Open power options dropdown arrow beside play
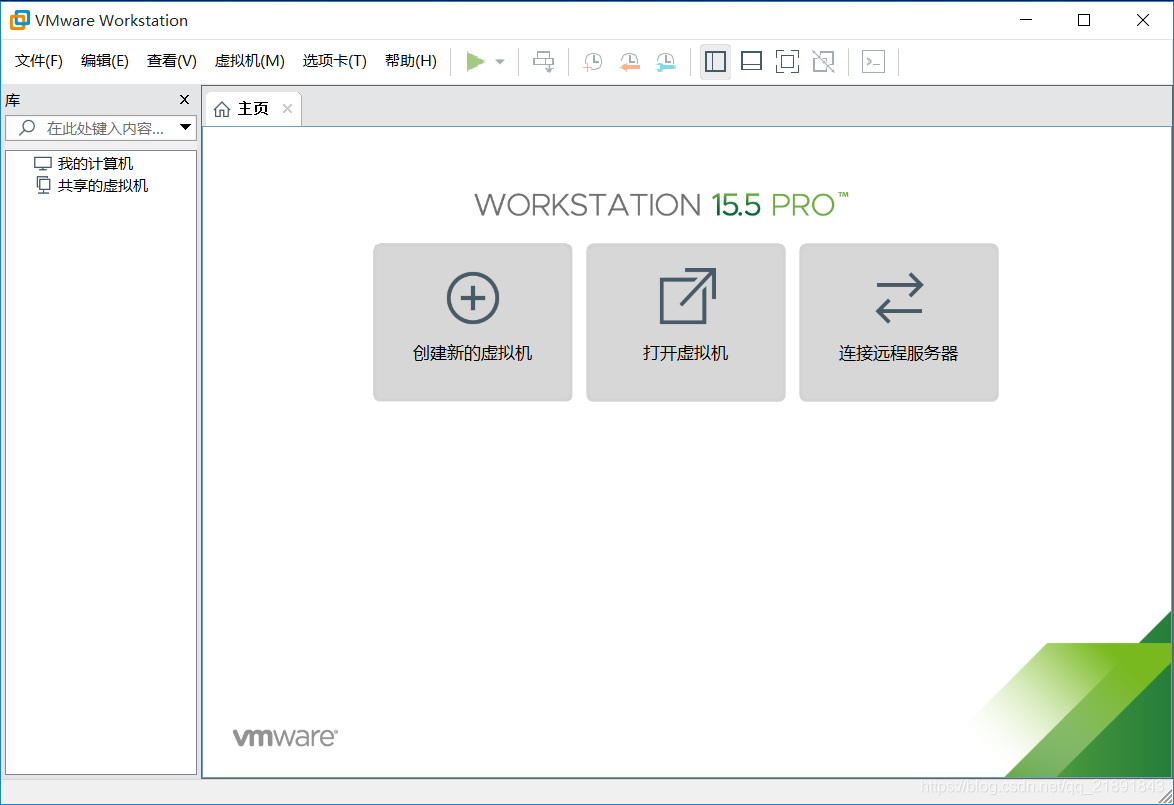 pos(500,61)
